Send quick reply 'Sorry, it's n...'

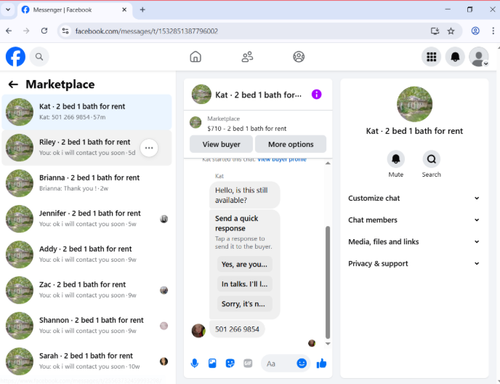click(x=245, y=304)
